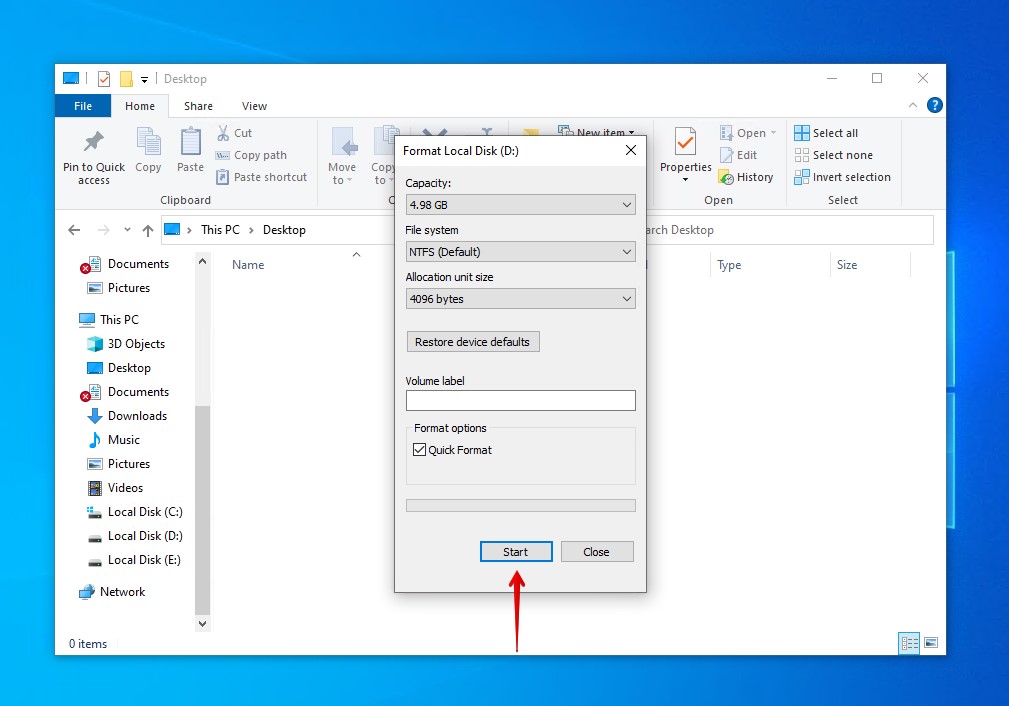Sort by the Name column header
The width and height of the screenshot is (1009, 706).
(248, 265)
